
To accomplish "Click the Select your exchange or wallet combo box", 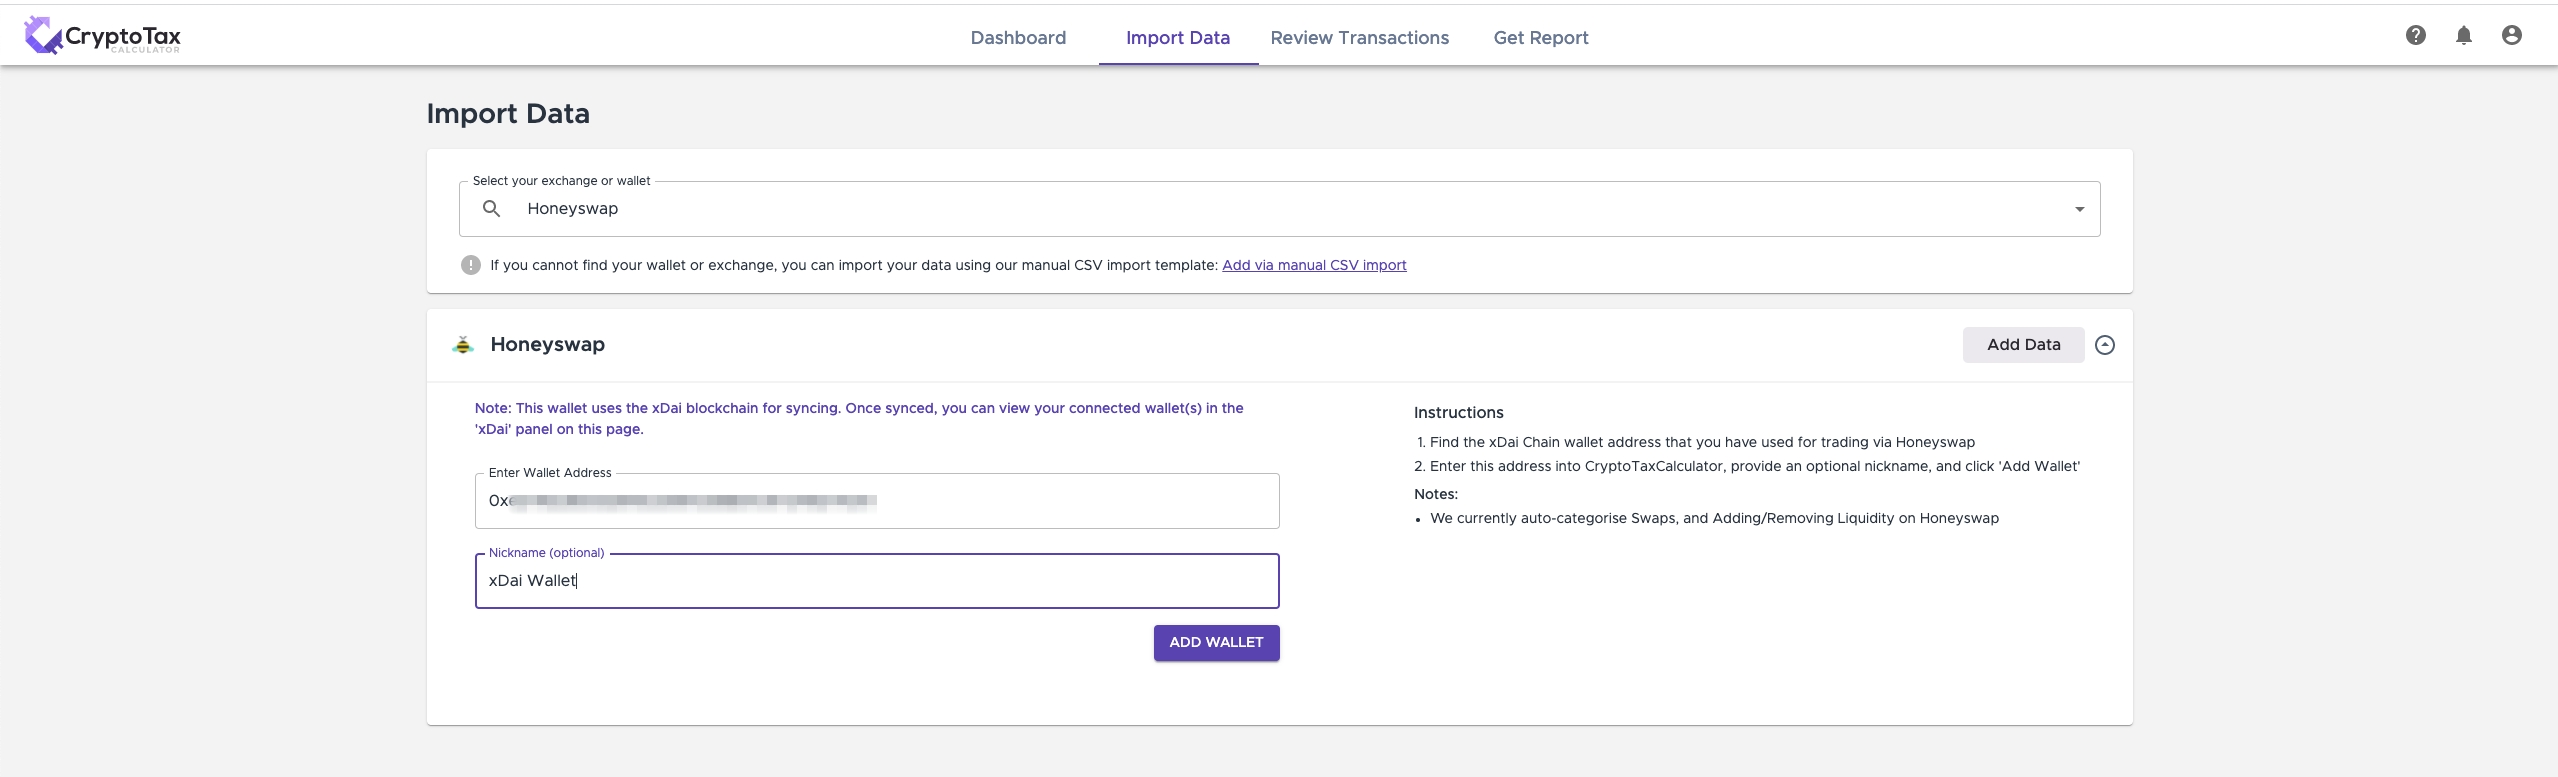I will [x=1279, y=209].
